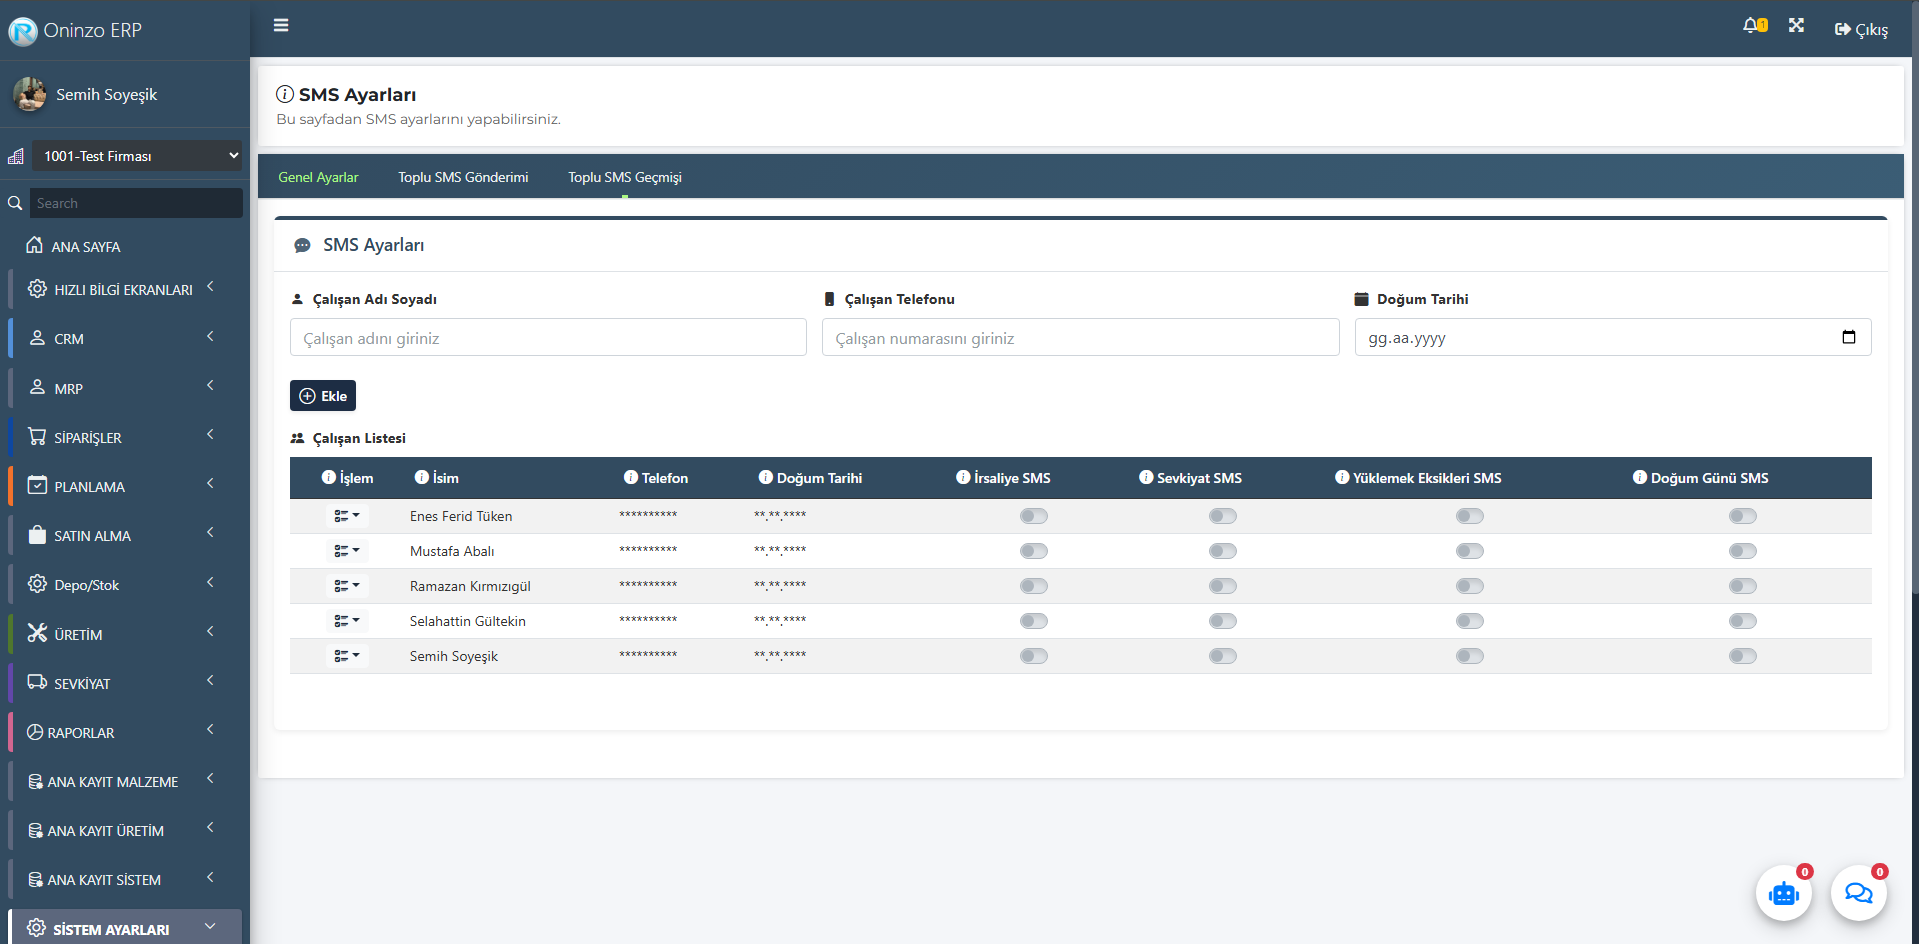Open the 1001-Test Firması company dropdown
Viewport: 1919px width, 944px height.
point(137,156)
